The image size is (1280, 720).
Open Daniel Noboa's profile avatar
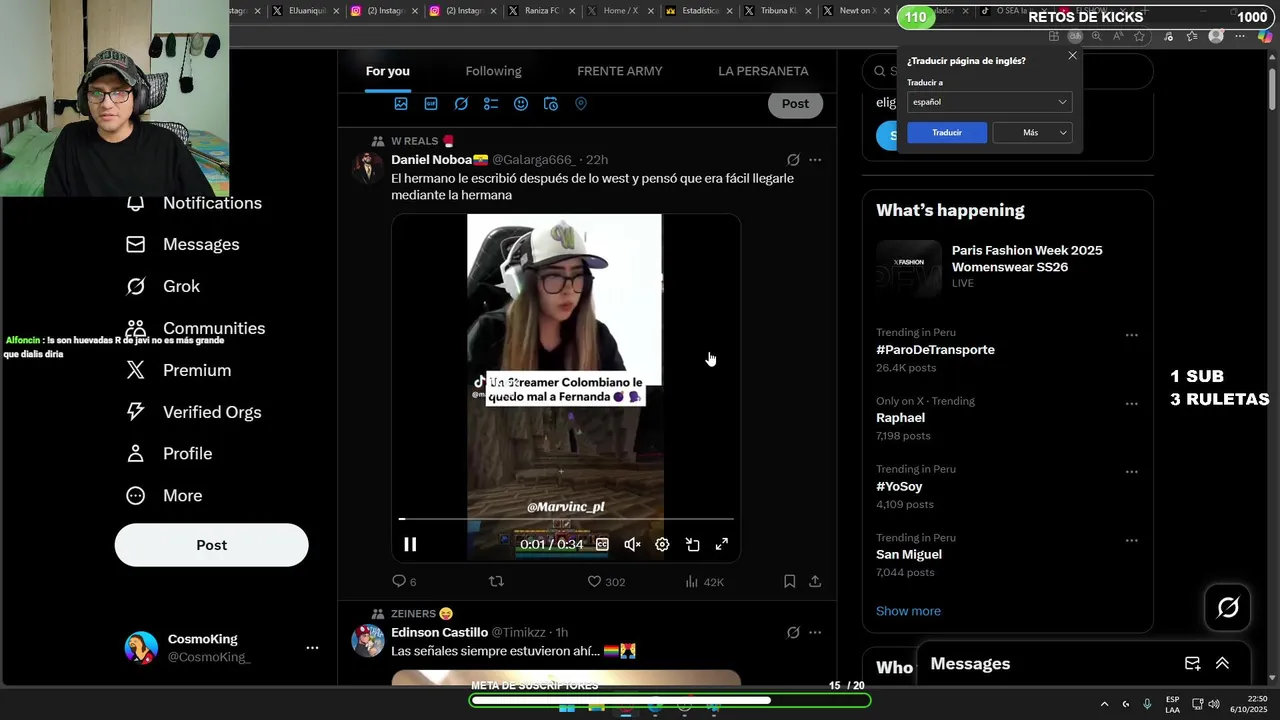367,167
